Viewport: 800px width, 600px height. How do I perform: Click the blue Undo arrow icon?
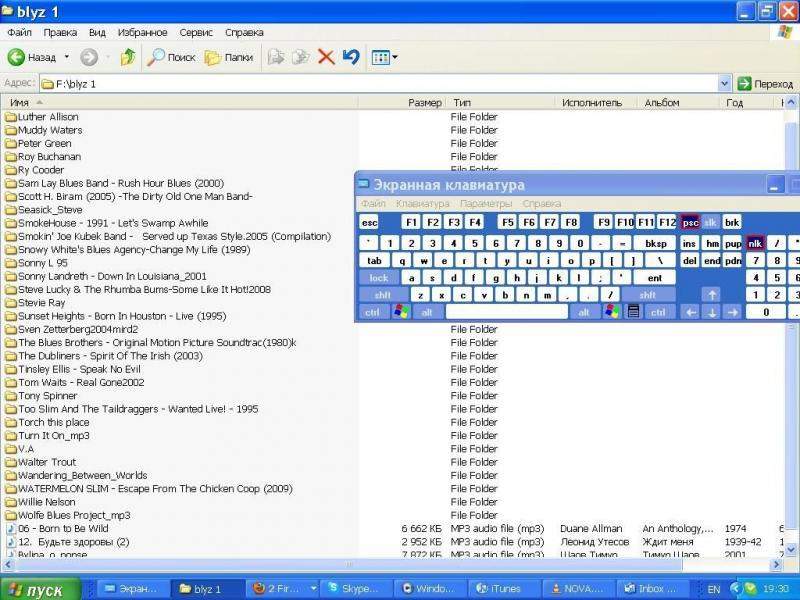coord(351,57)
